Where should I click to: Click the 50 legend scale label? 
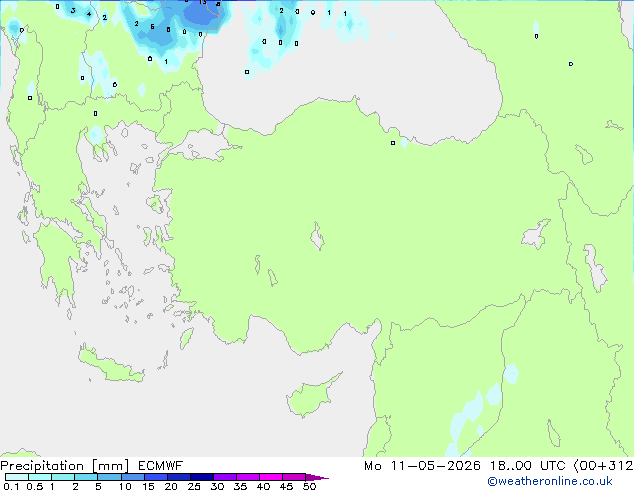pyautogui.click(x=309, y=486)
